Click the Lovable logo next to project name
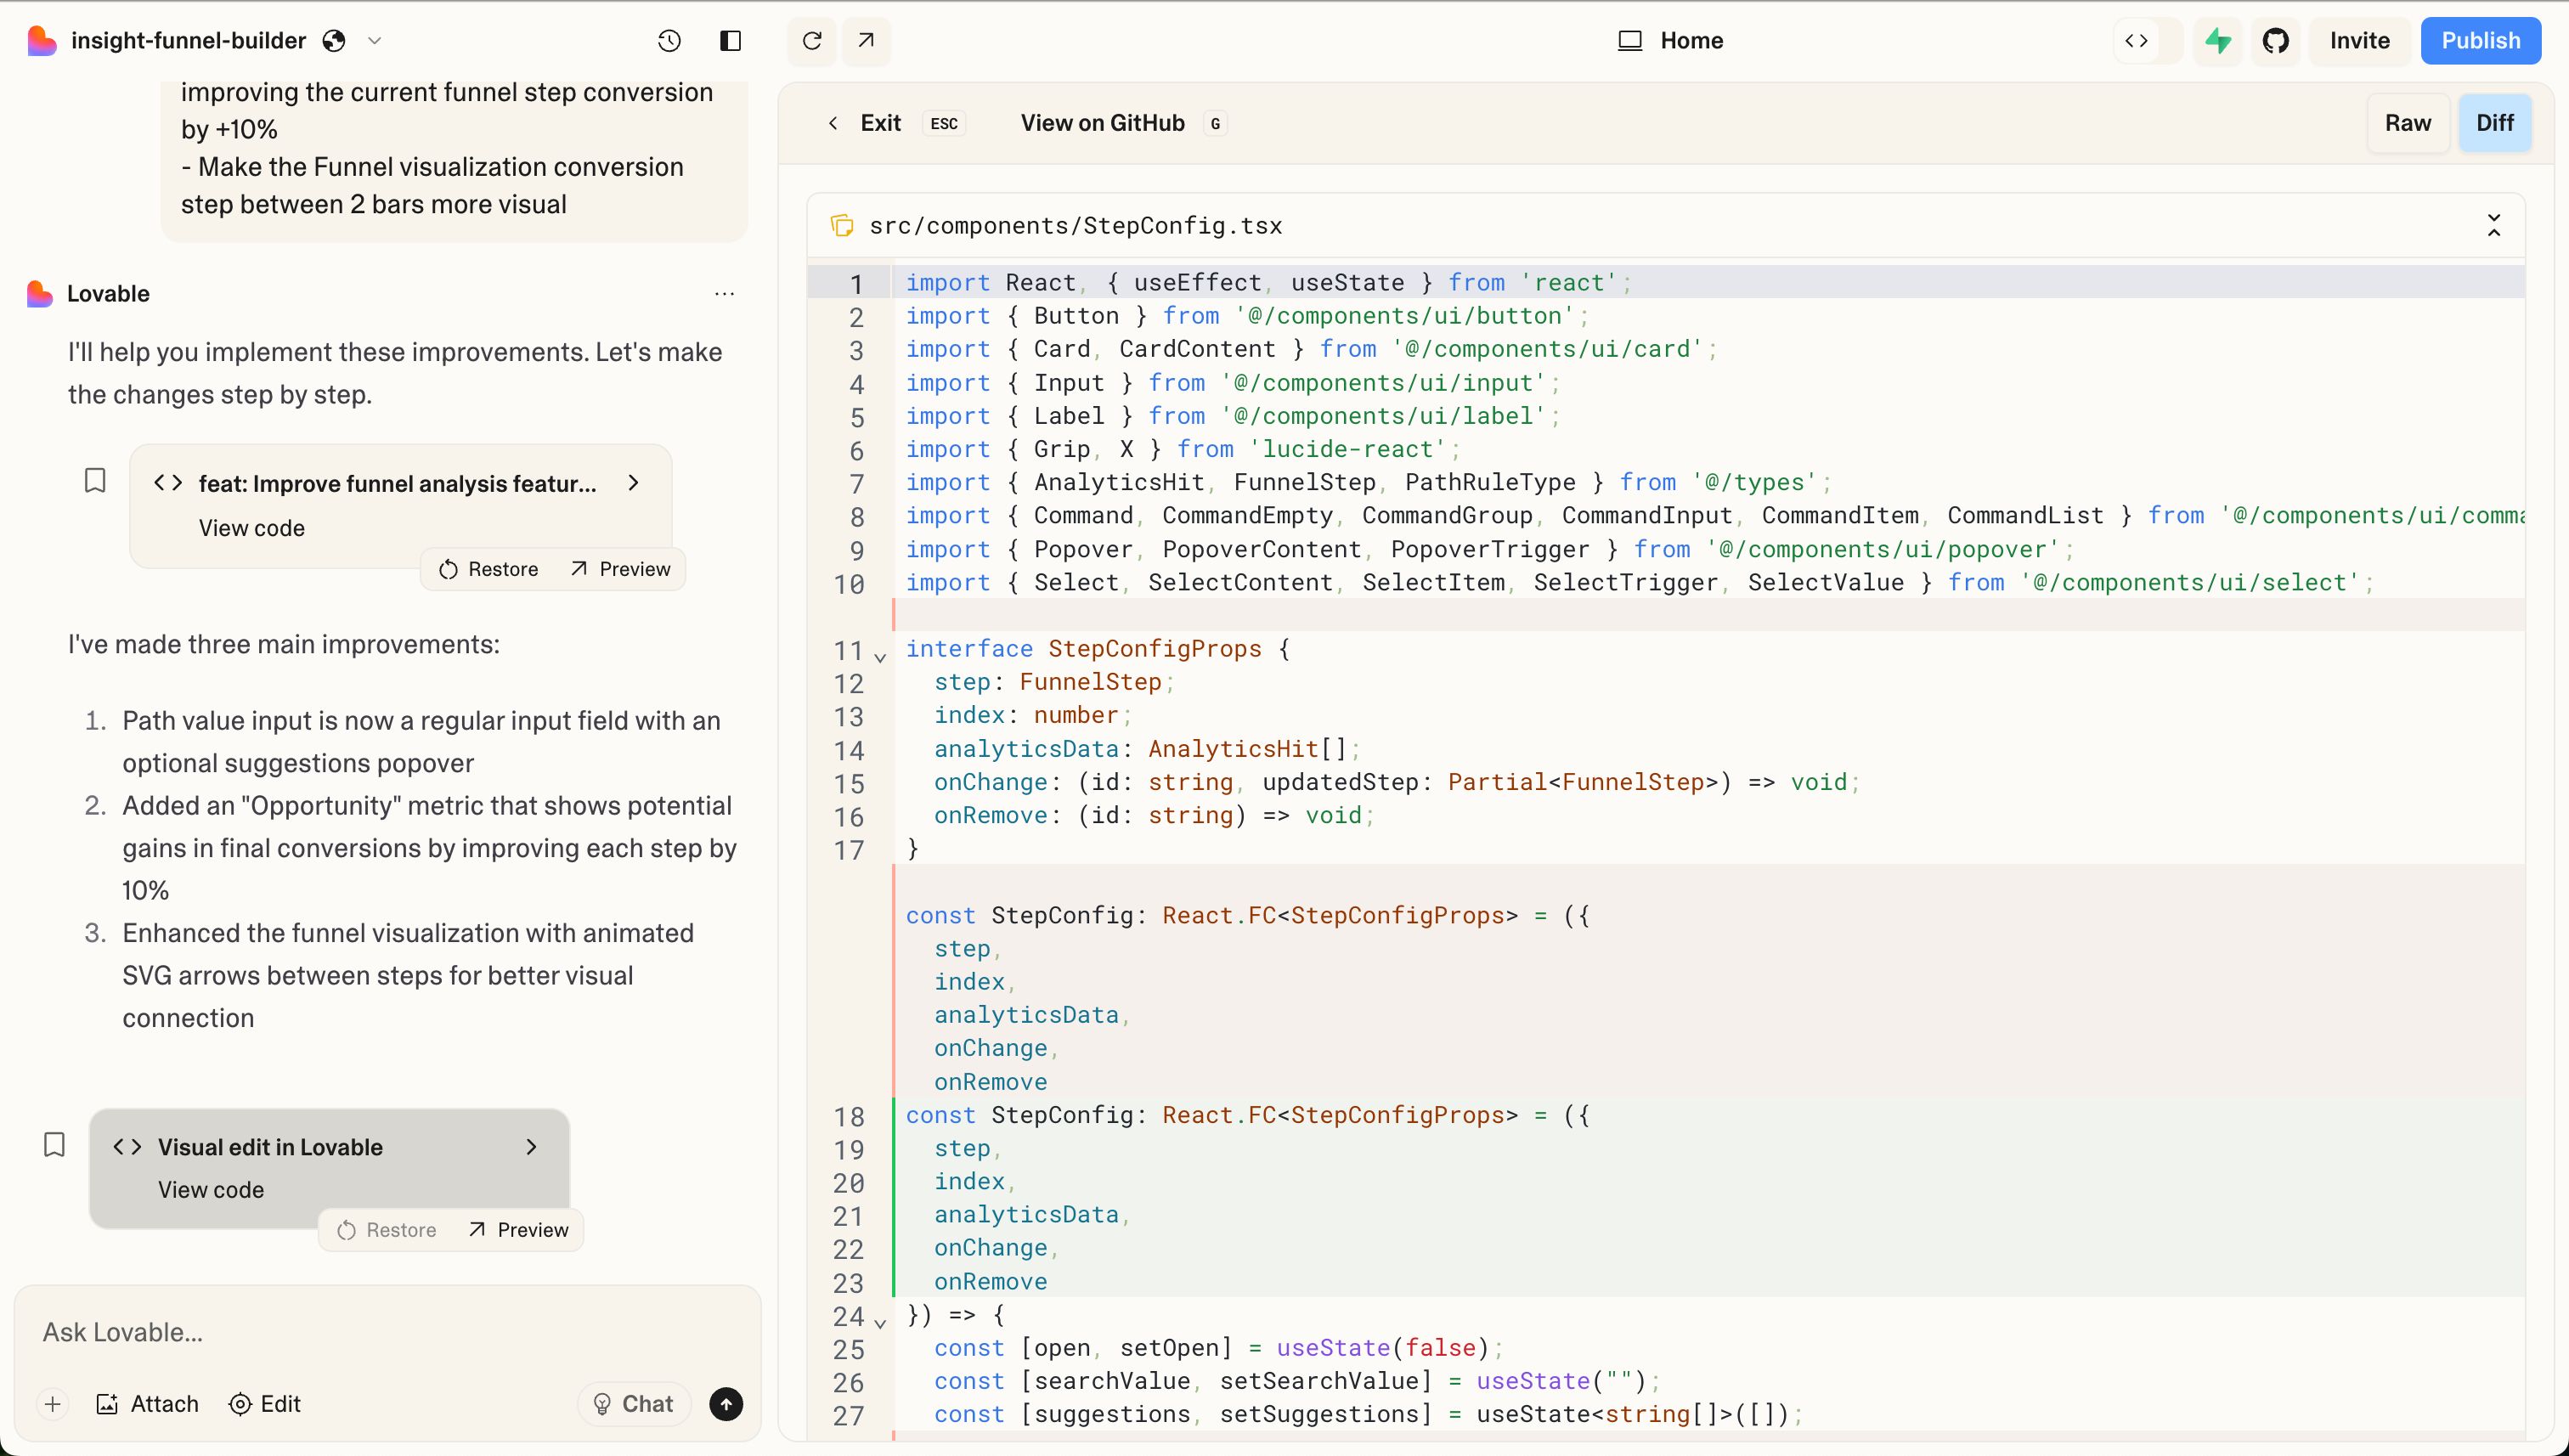The image size is (2569, 1456). [41, 41]
